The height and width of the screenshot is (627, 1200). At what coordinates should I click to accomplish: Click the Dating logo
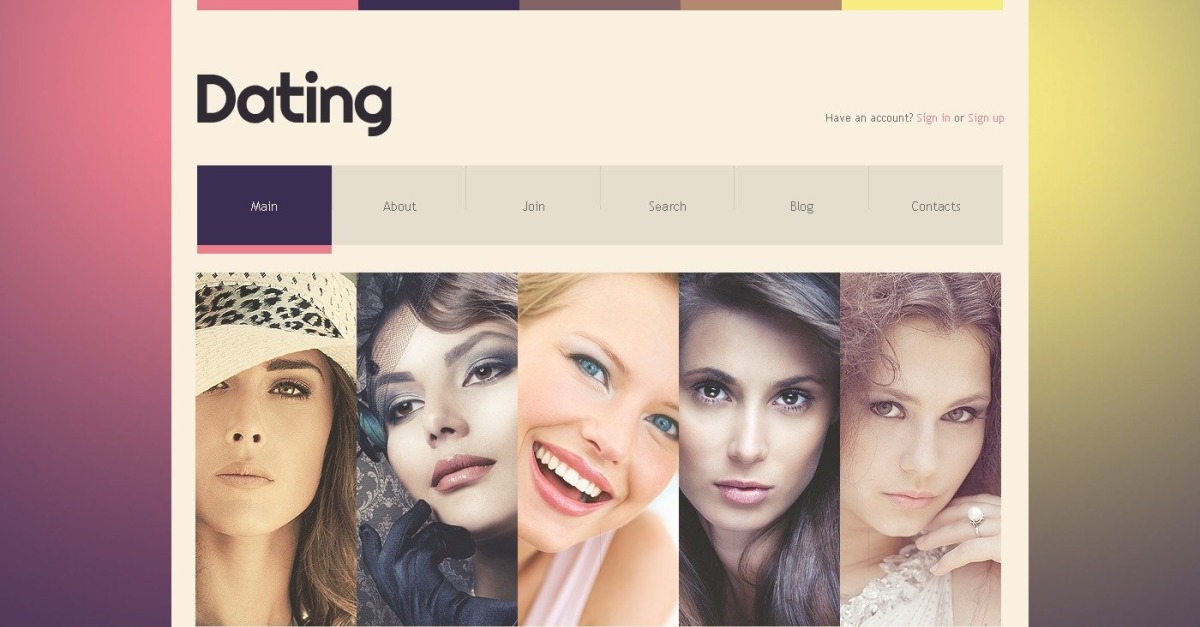[x=294, y=103]
